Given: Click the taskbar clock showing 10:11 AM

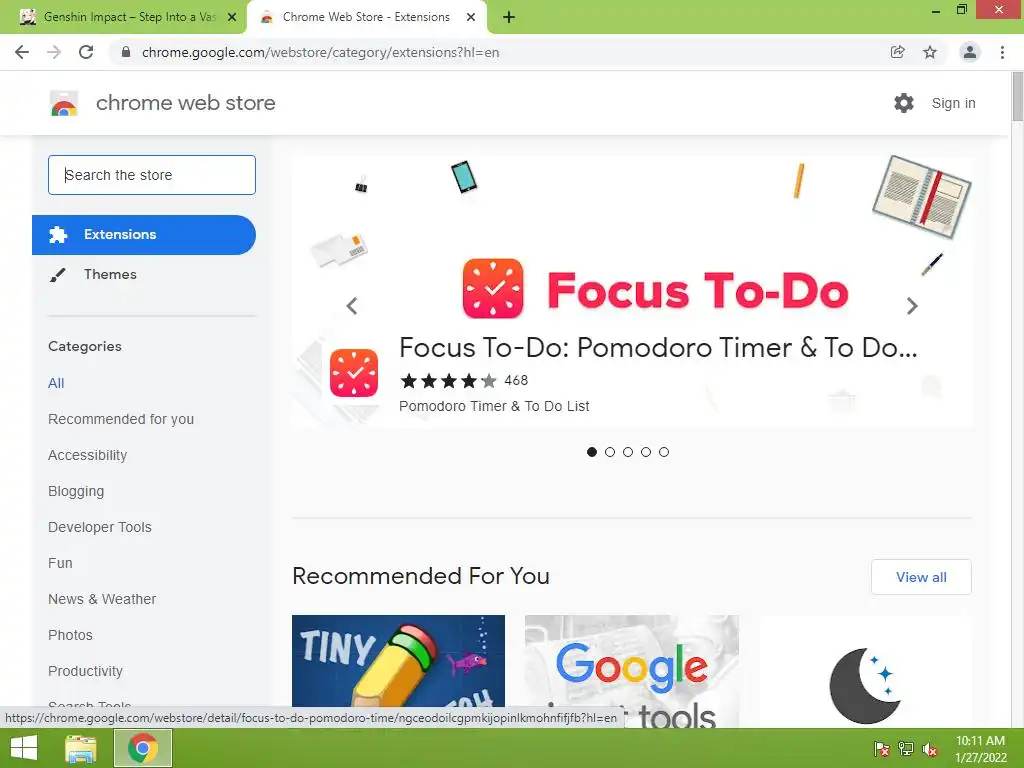Looking at the screenshot, I should point(980,748).
